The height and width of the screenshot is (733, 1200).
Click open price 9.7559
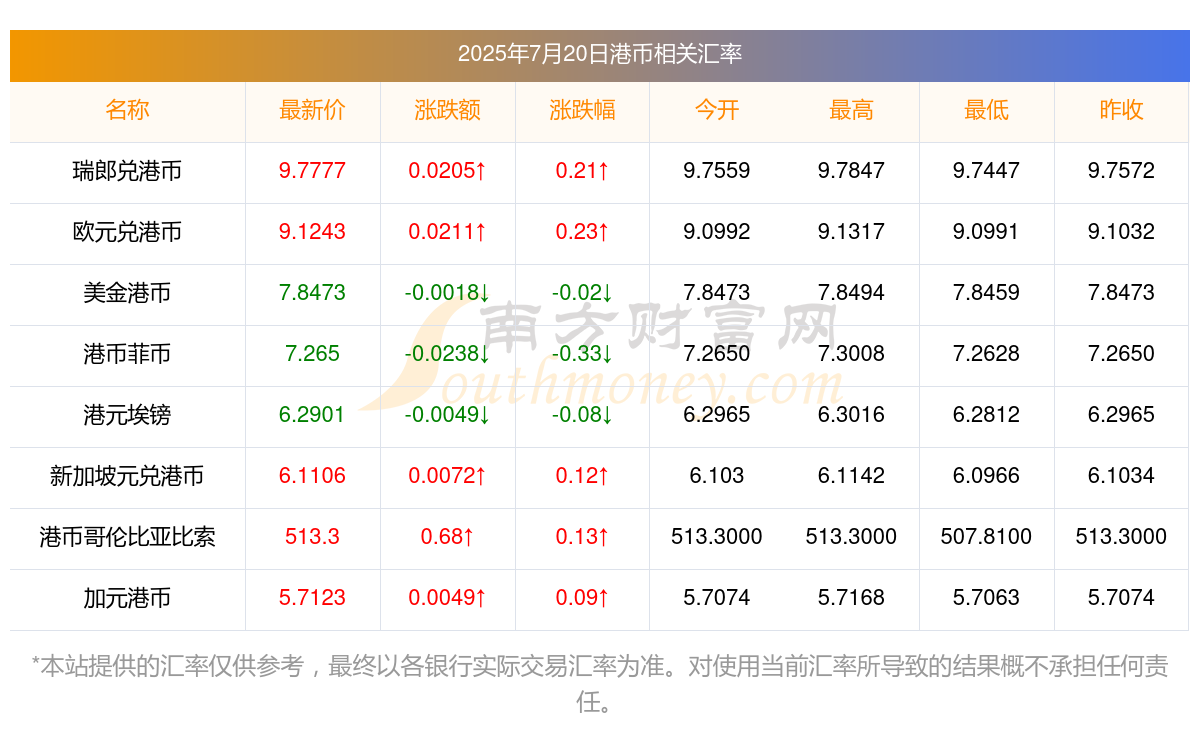pyautogui.click(x=717, y=171)
